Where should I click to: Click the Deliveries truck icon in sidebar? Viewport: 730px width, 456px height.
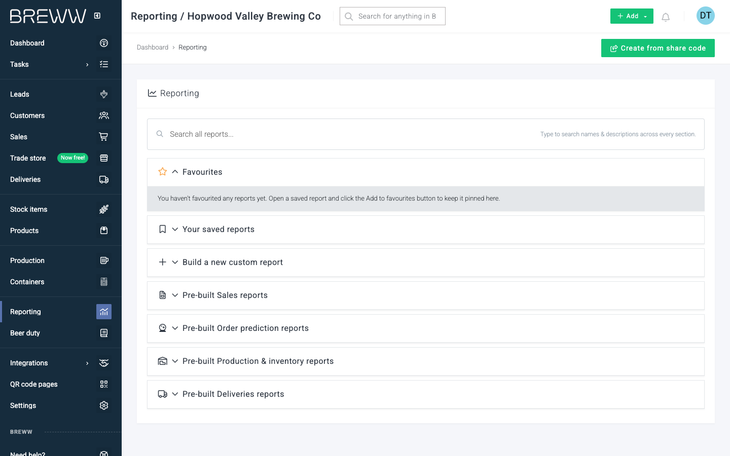pos(104,180)
